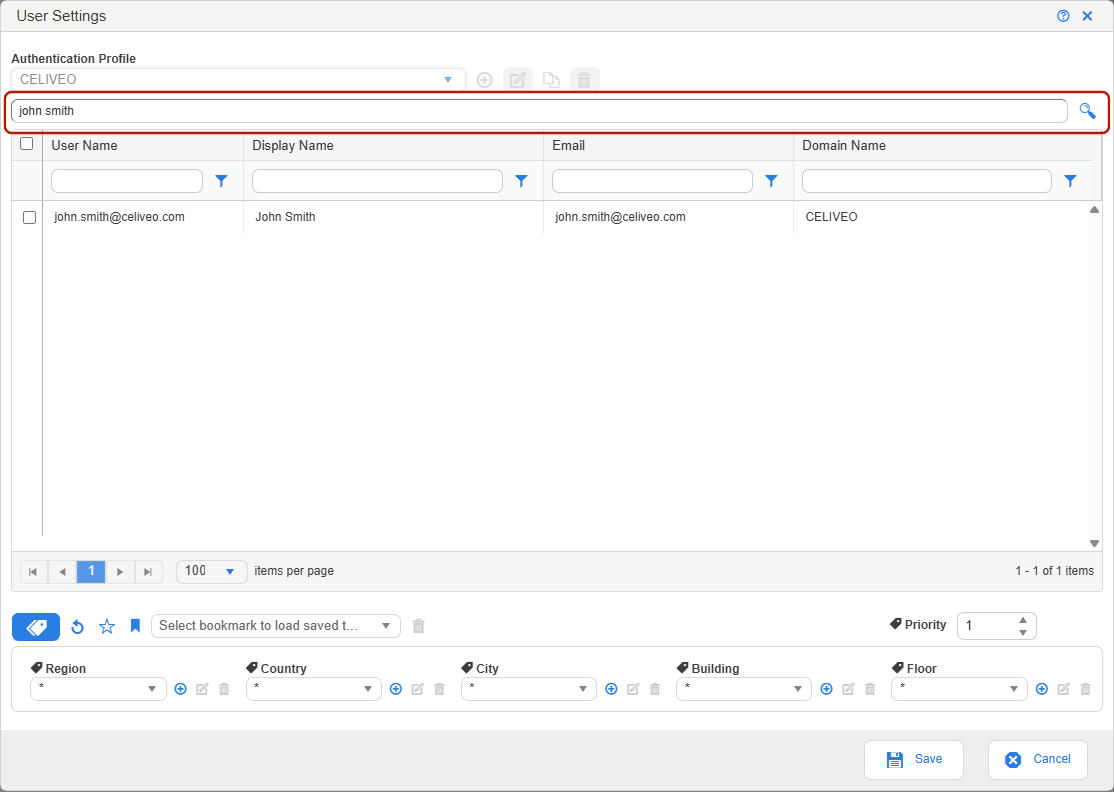This screenshot has width=1114, height=792.
Task: Open the City tag dropdown
Action: pyautogui.click(x=529, y=689)
